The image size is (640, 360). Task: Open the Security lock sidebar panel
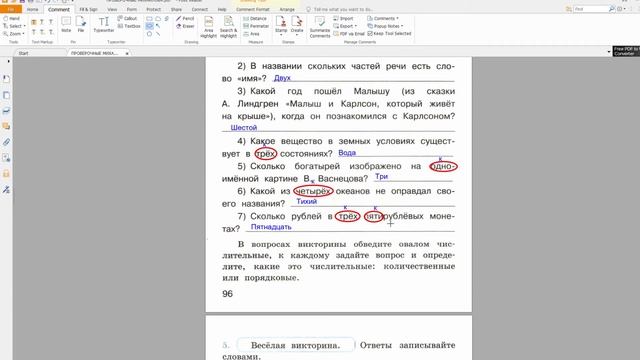point(6,174)
